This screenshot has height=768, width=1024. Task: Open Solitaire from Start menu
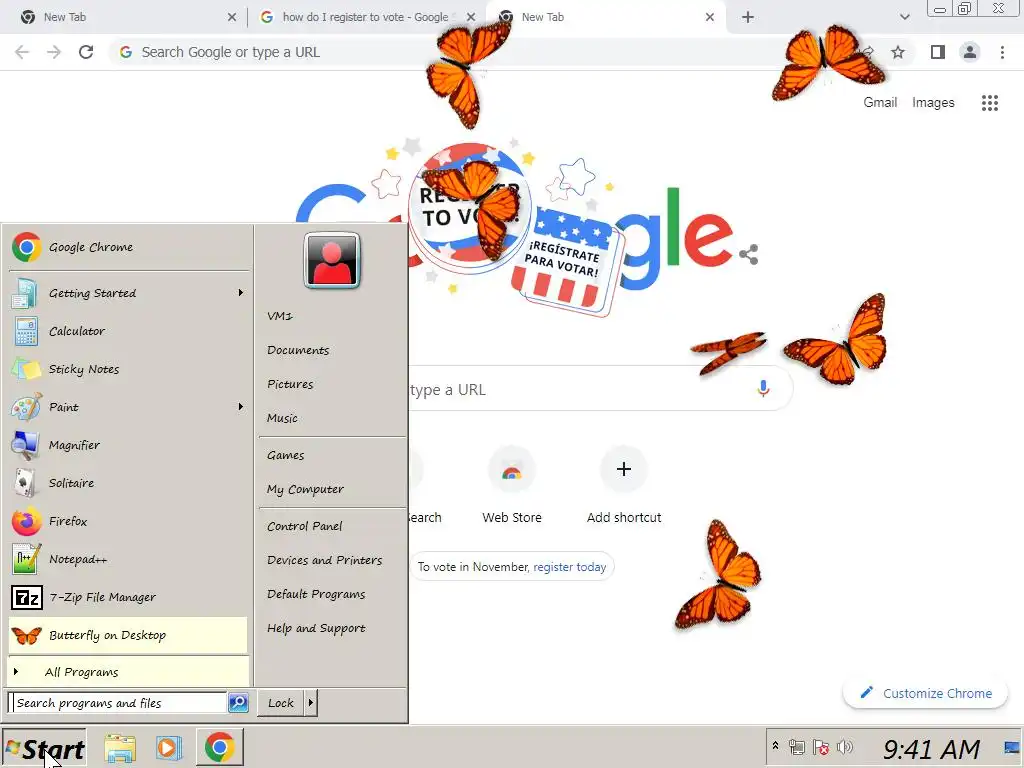[129, 483]
